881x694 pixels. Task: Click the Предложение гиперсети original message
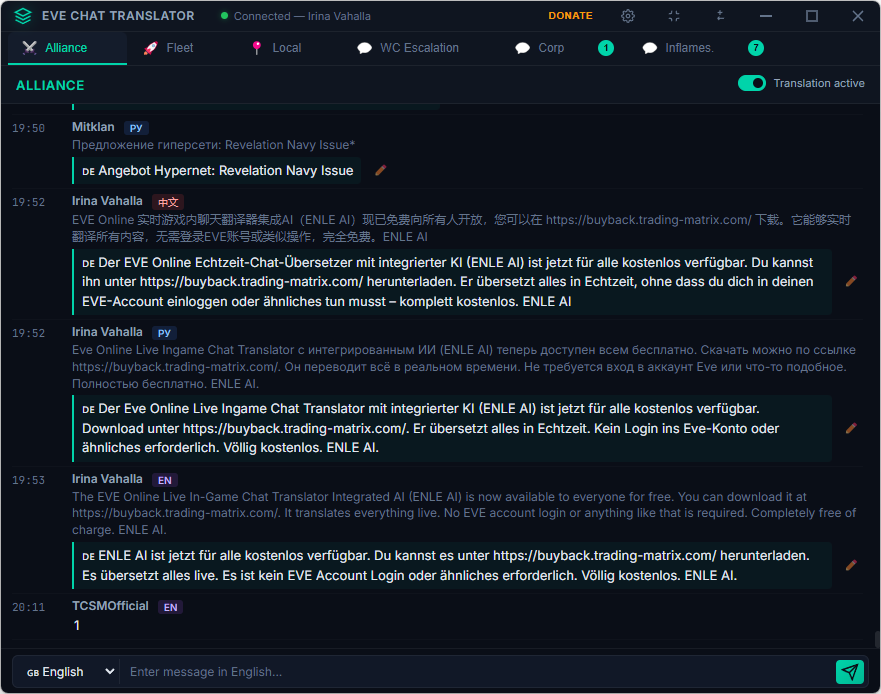[x=214, y=145]
